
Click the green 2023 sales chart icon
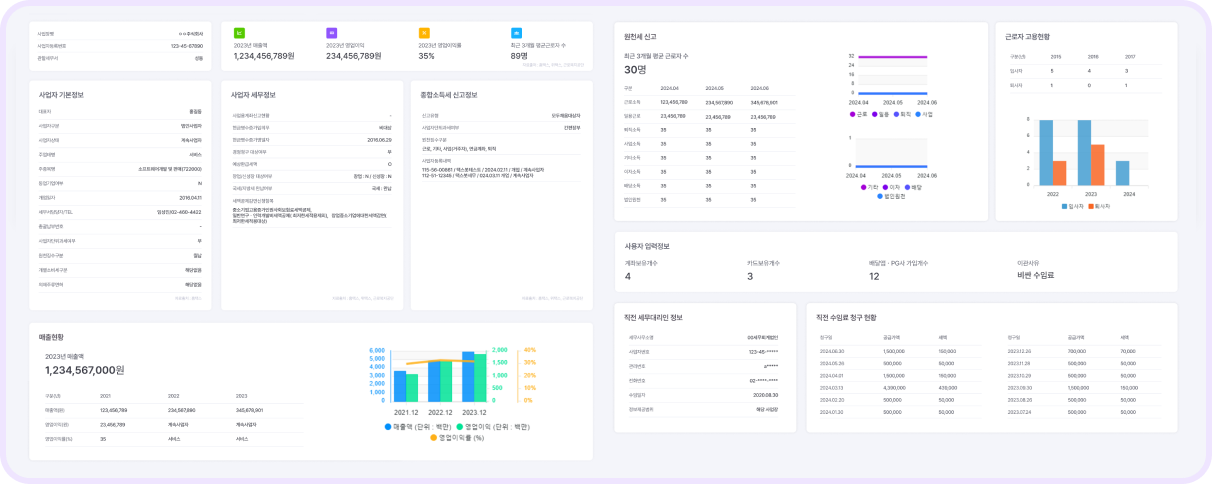239,33
